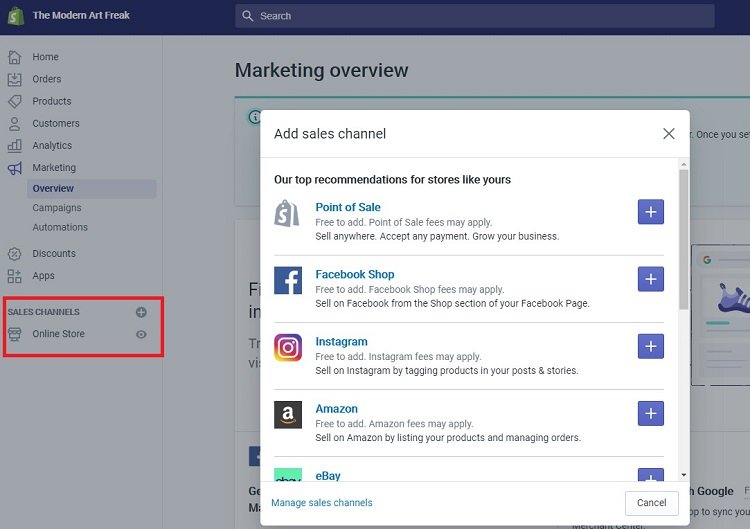This screenshot has width=750, height=529.
Task: Click the Analytics bar chart icon
Action: [x=15, y=145]
